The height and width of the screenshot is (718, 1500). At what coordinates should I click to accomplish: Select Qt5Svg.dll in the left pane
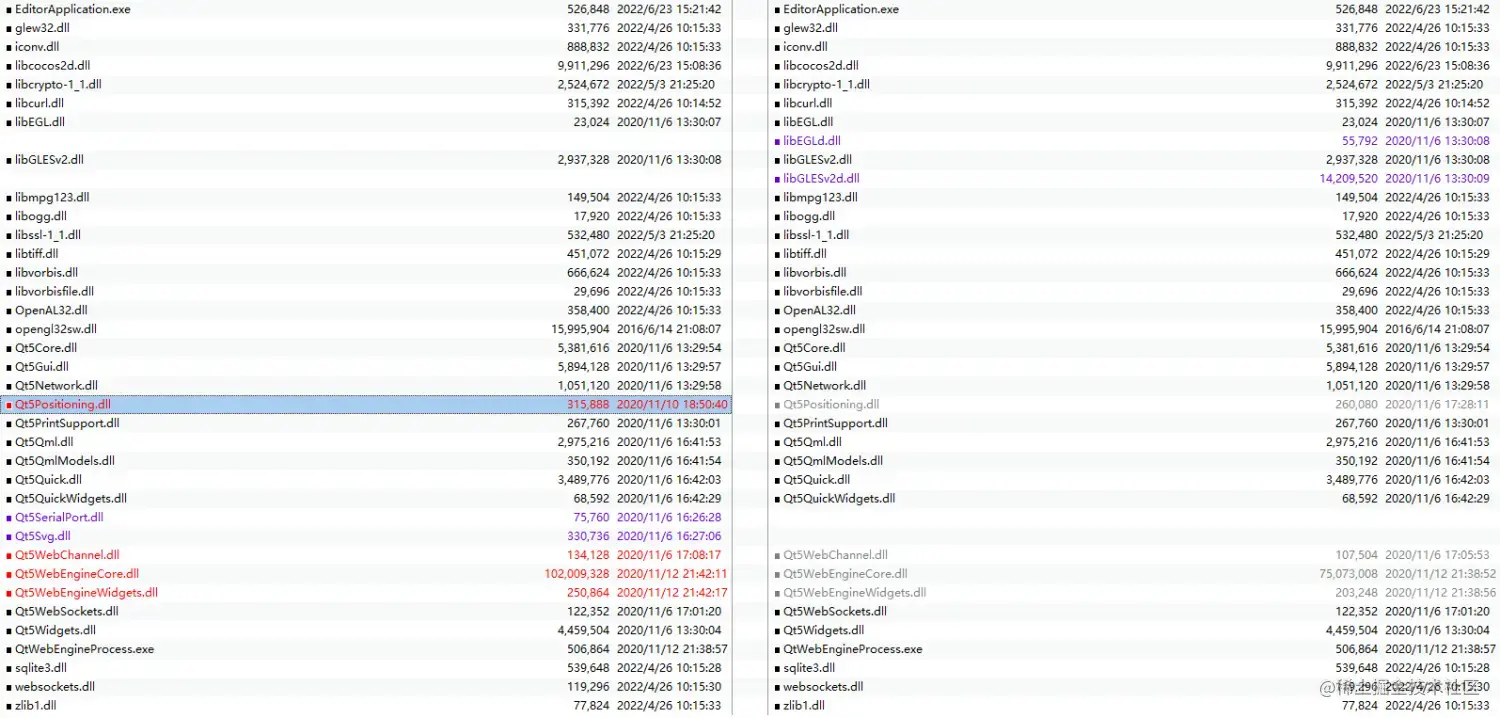(42, 537)
